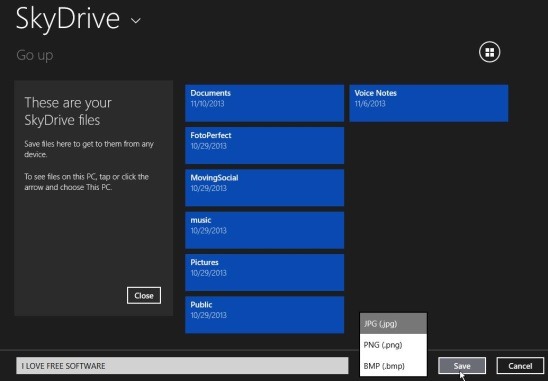Open the MovingSocial folder tile

[x=265, y=188]
